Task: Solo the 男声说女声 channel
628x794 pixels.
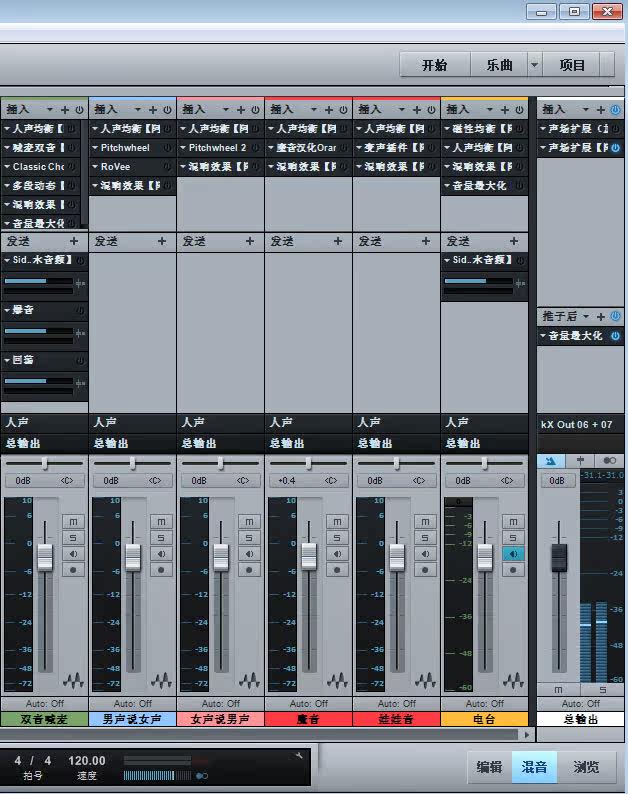Action: [161, 538]
